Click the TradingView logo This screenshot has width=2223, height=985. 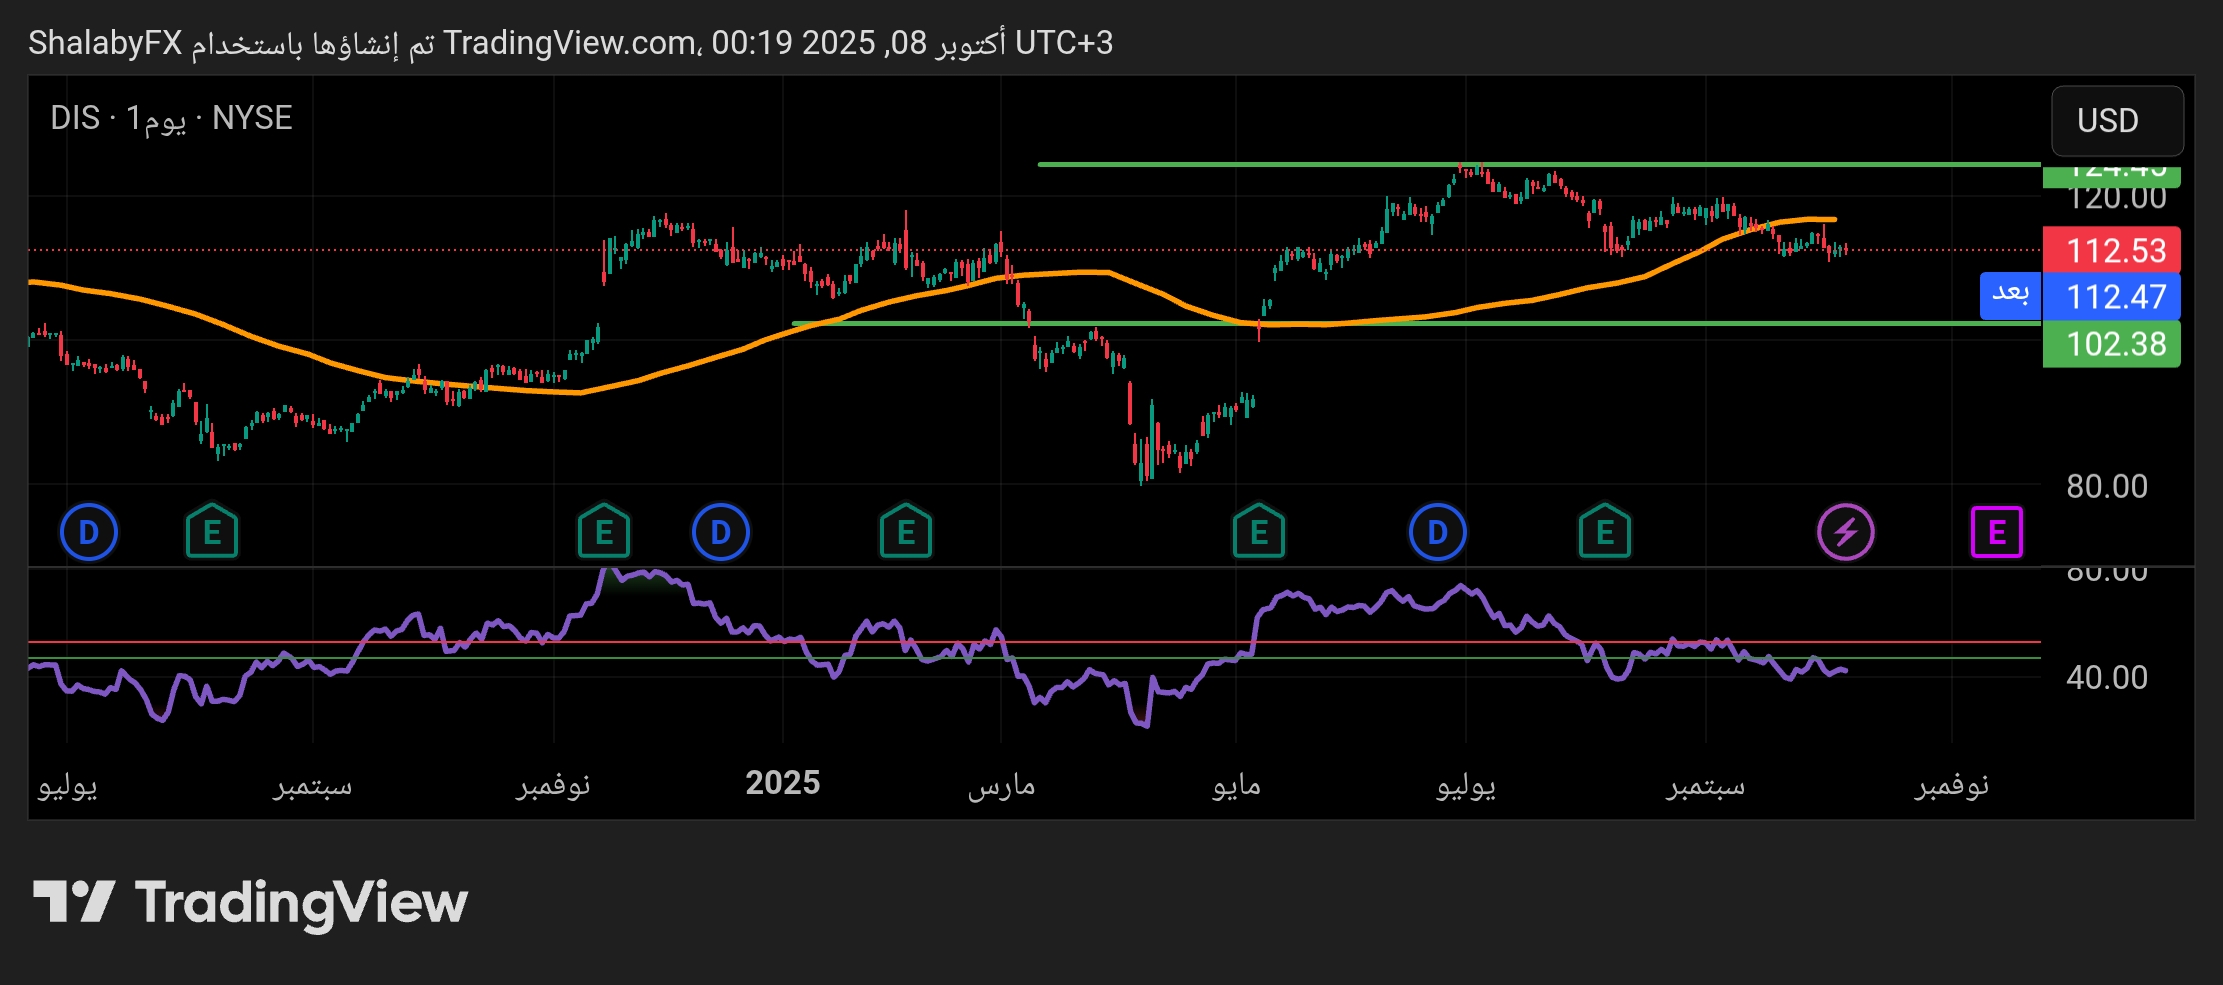(x=251, y=902)
